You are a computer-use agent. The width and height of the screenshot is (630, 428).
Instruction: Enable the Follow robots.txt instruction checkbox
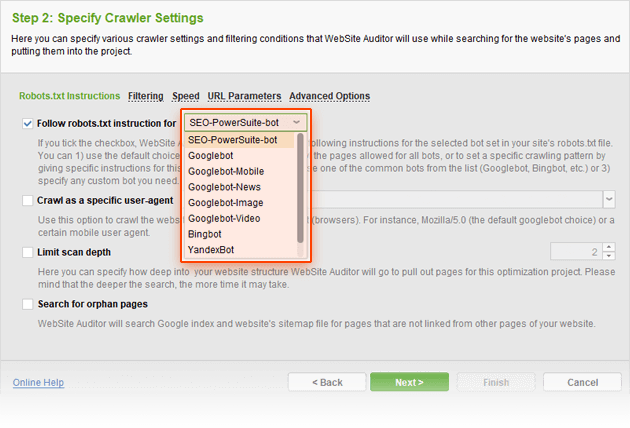(26, 124)
